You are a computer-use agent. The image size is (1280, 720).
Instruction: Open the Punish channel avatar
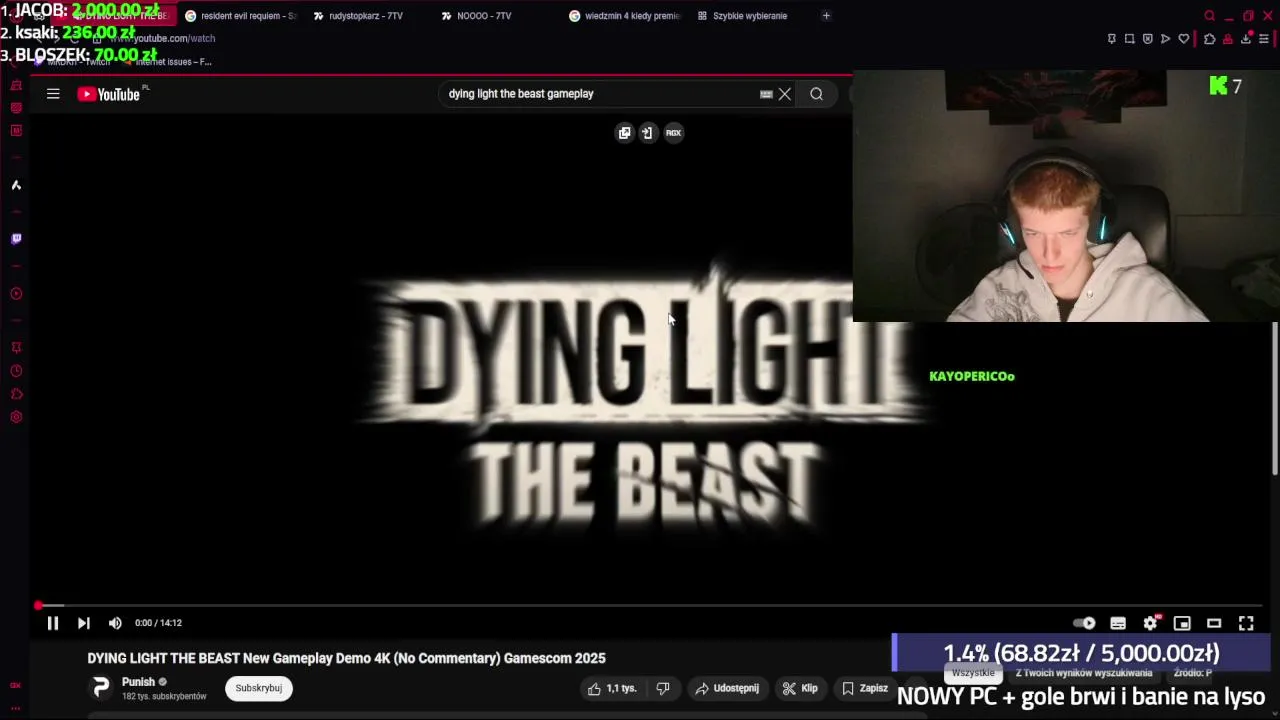(101, 688)
